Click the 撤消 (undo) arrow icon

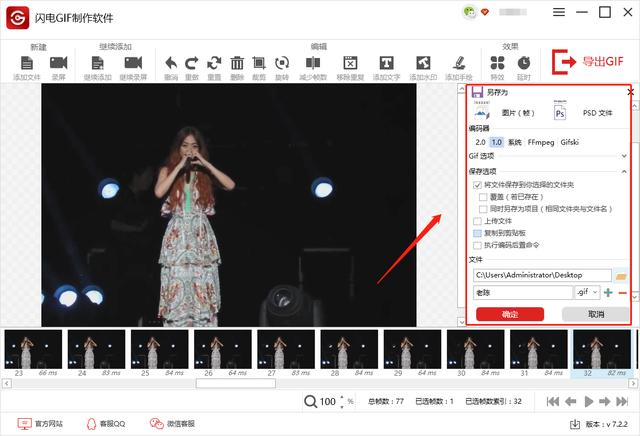[170, 64]
